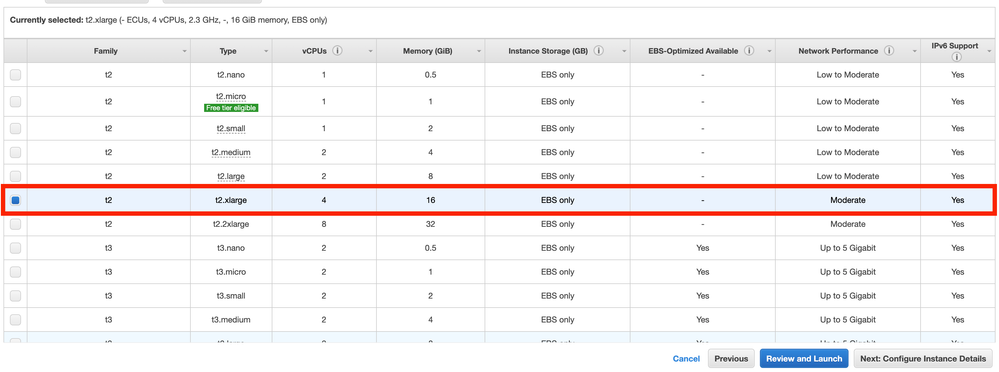The image size is (999, 372).
Task: Click the t2.2xlarge type cell
Action: (x=231, y=224)
